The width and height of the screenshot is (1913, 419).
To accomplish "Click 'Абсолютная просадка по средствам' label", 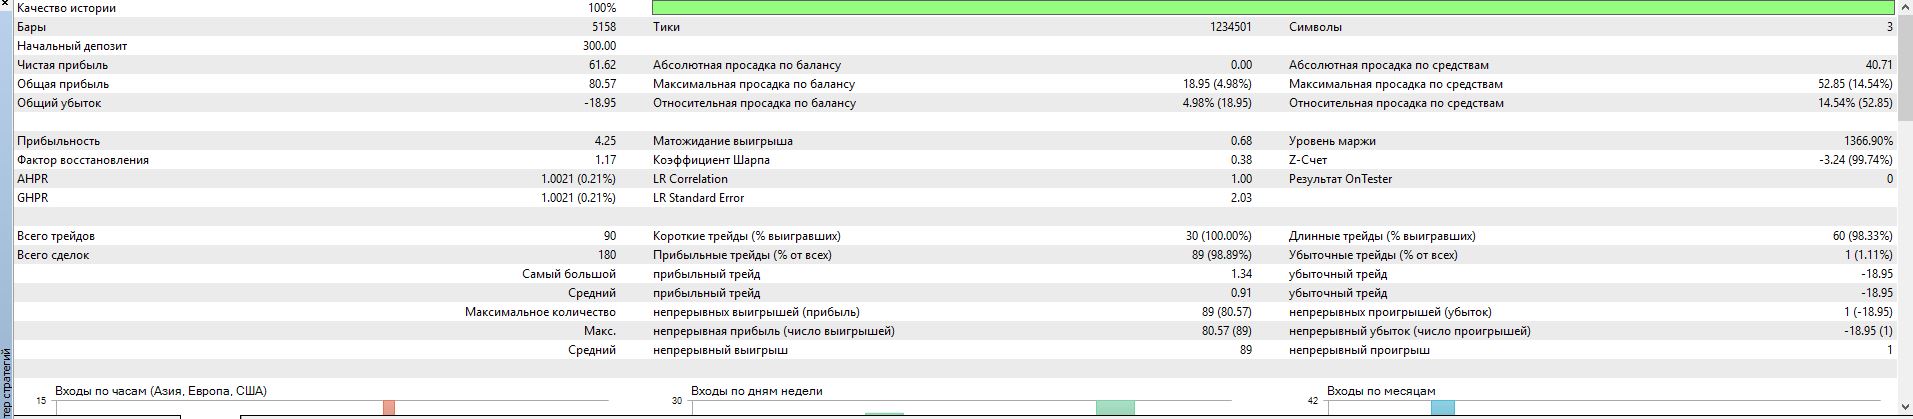I will [1389, 65].
